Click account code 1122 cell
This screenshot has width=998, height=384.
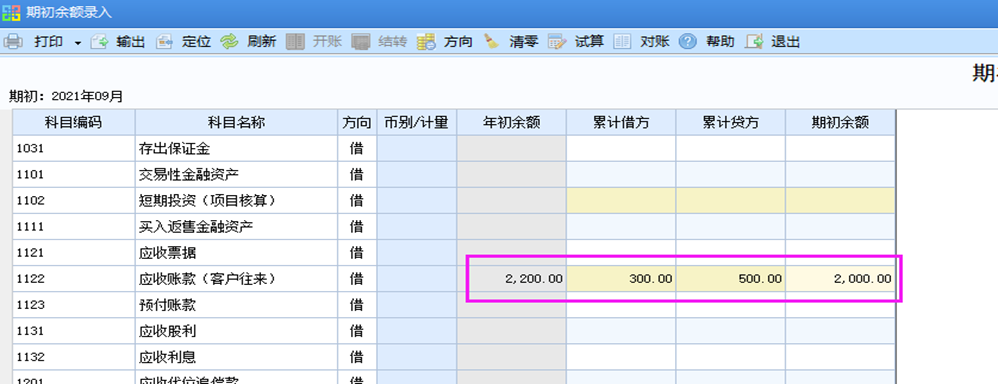click(74, 278)
